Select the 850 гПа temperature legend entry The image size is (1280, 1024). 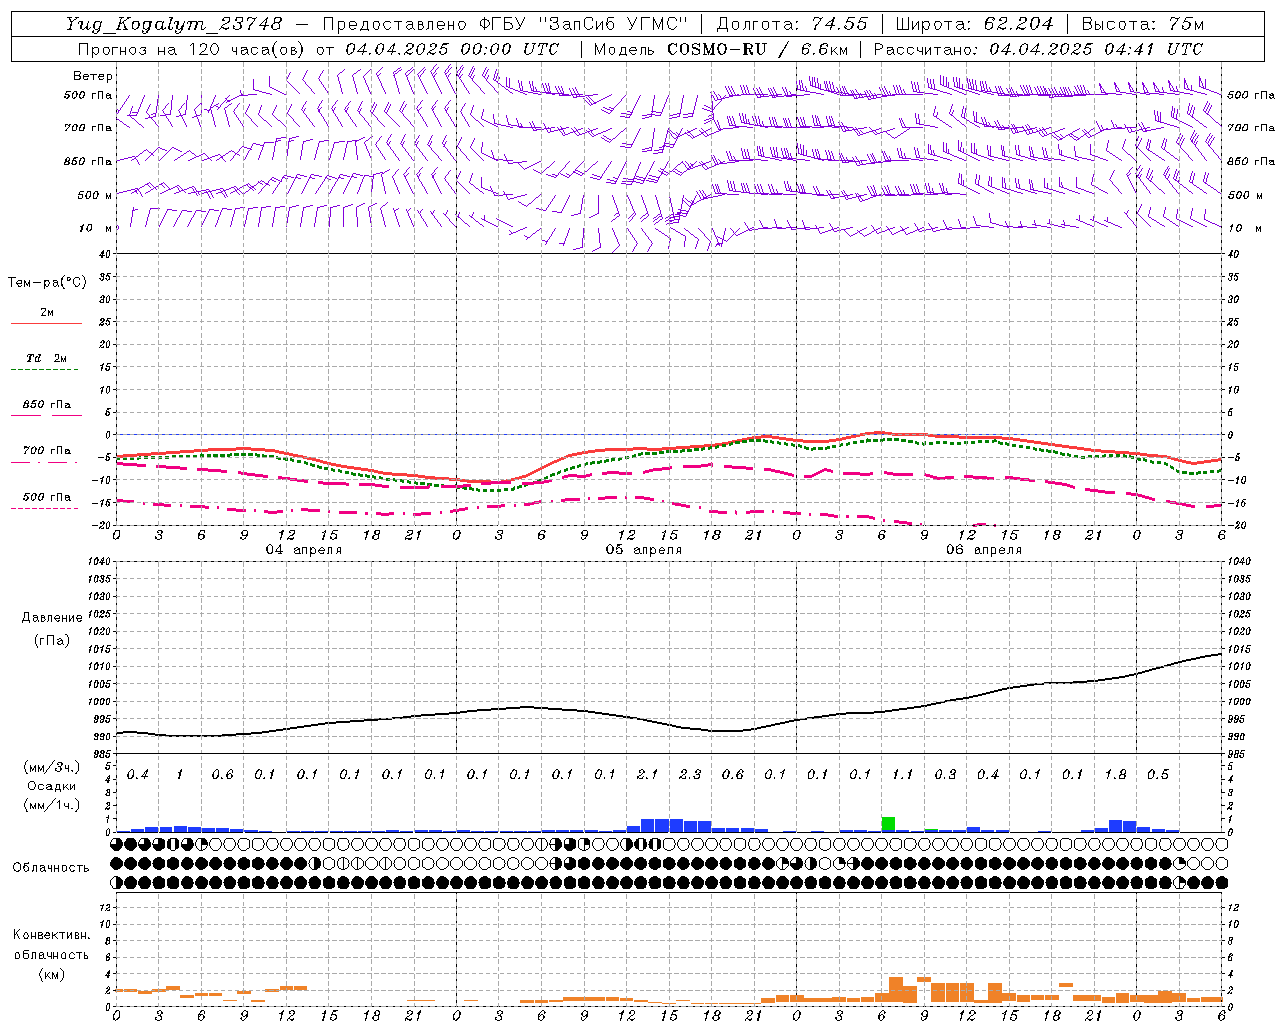coord(47,405)
